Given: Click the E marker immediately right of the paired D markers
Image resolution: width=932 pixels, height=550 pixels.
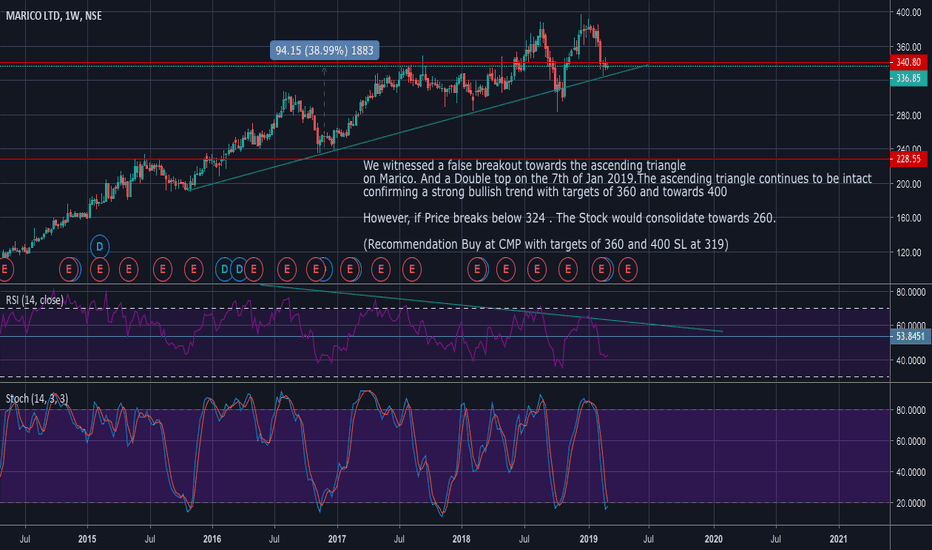Looking at the screenshot, I should coord(254,269).
